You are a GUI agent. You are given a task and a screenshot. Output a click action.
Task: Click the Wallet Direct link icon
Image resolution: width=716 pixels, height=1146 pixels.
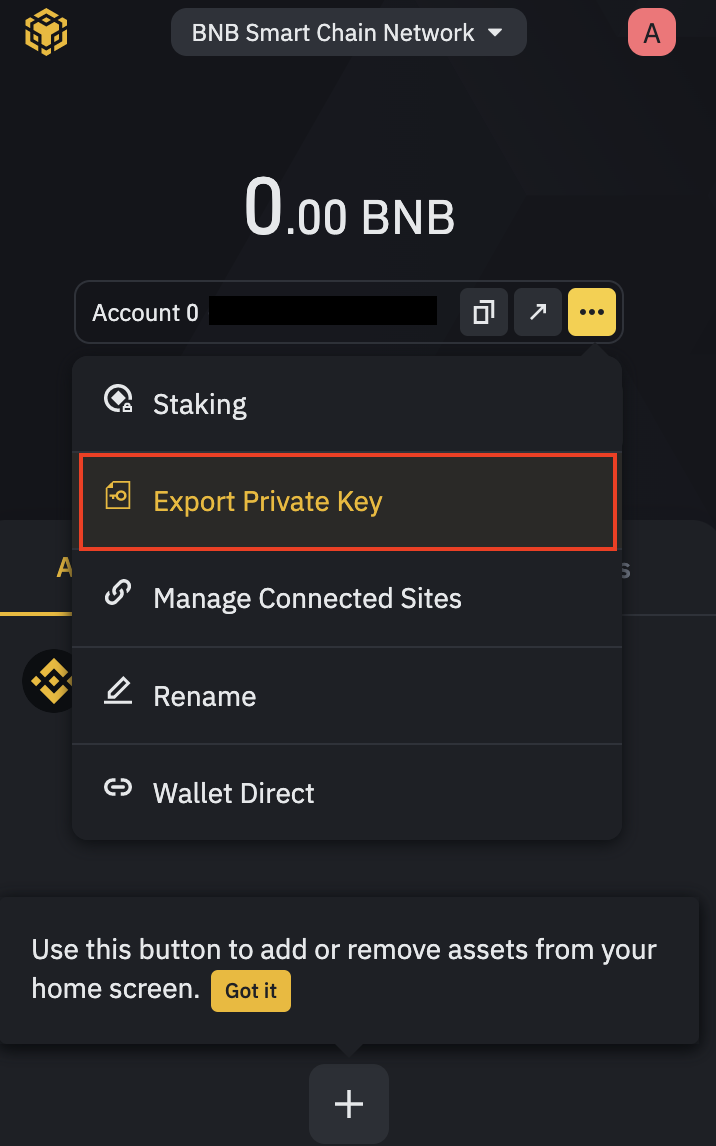pyautogui.click(x=118, y=789)
